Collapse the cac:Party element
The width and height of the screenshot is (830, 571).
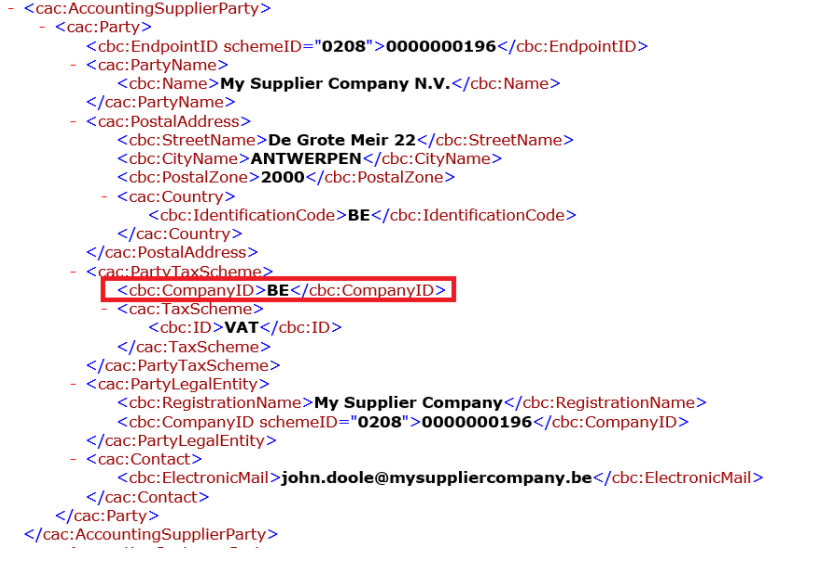click(x=43, y=28)
